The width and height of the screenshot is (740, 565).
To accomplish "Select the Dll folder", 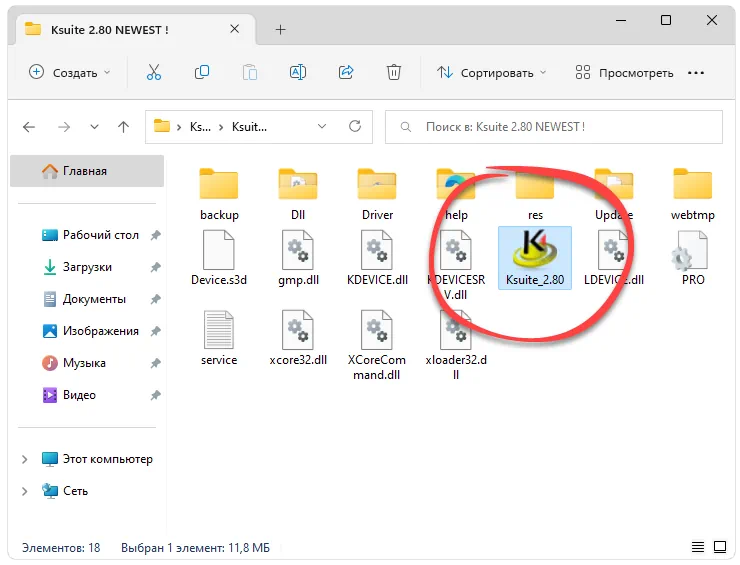I will pyautogui.click(x=298, y=194).
